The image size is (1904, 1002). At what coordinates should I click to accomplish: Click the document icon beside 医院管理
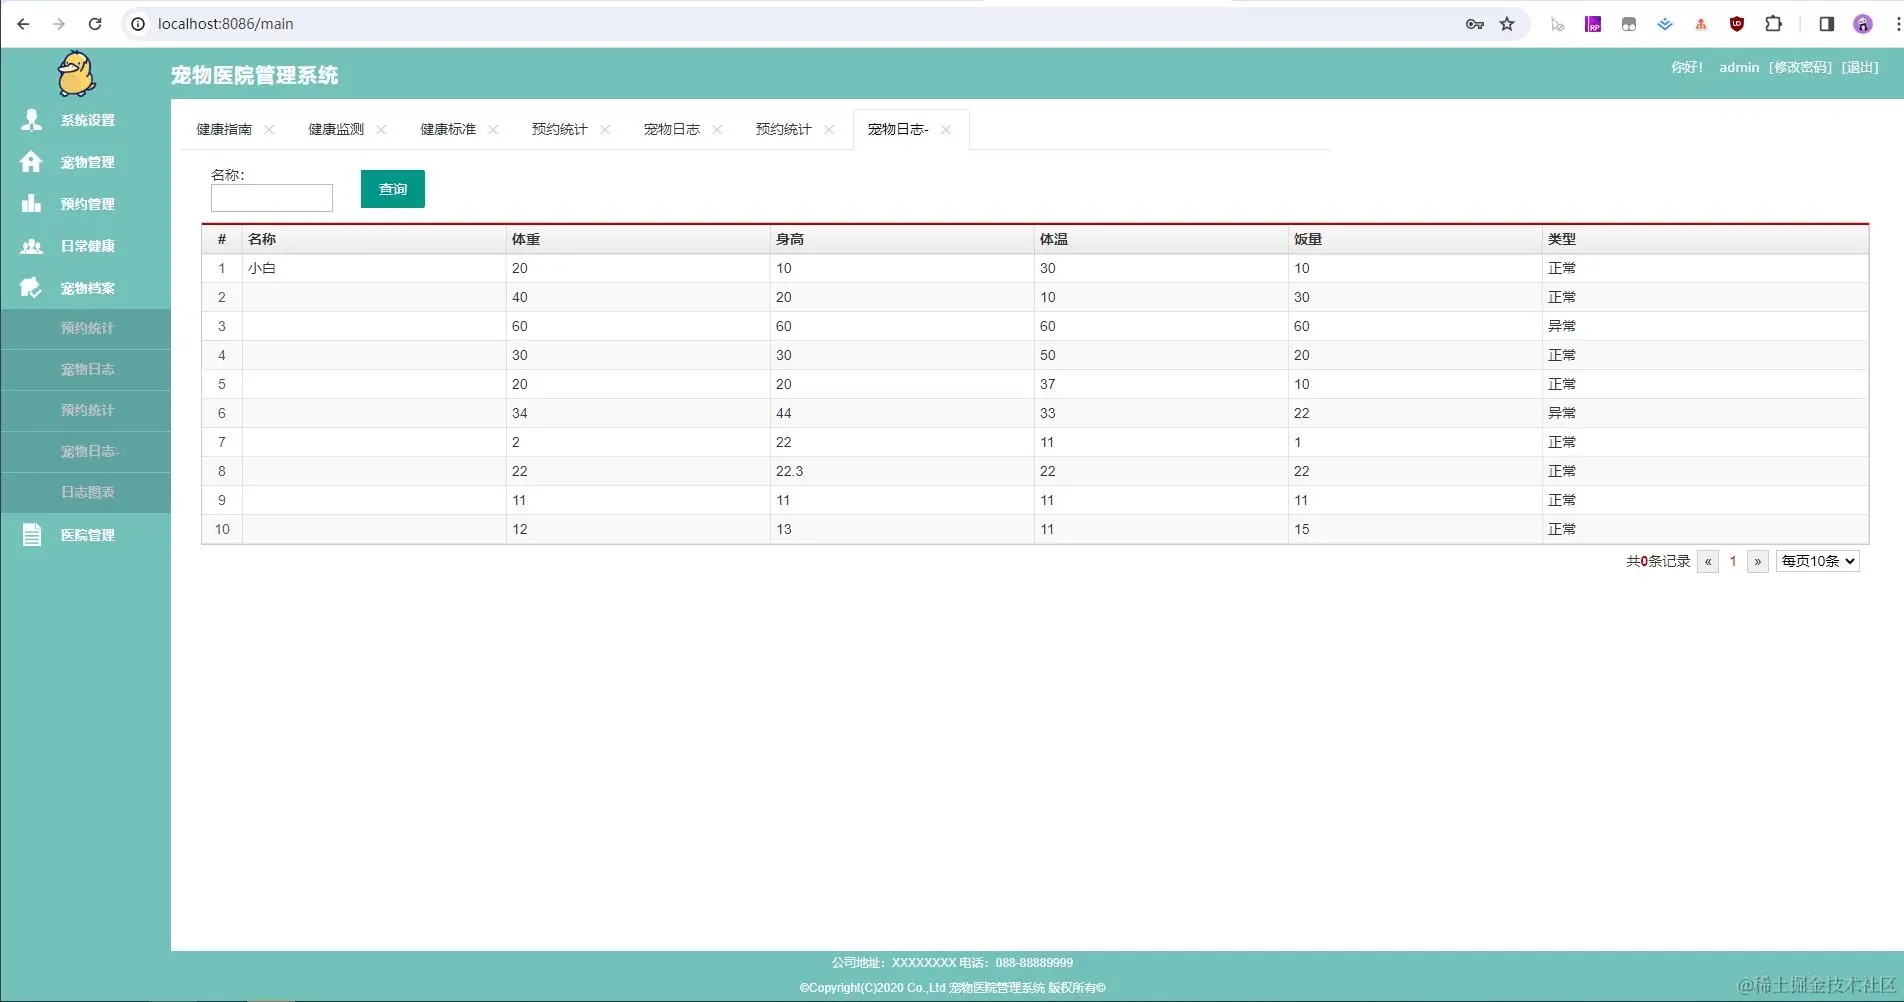tap(32, 535)
